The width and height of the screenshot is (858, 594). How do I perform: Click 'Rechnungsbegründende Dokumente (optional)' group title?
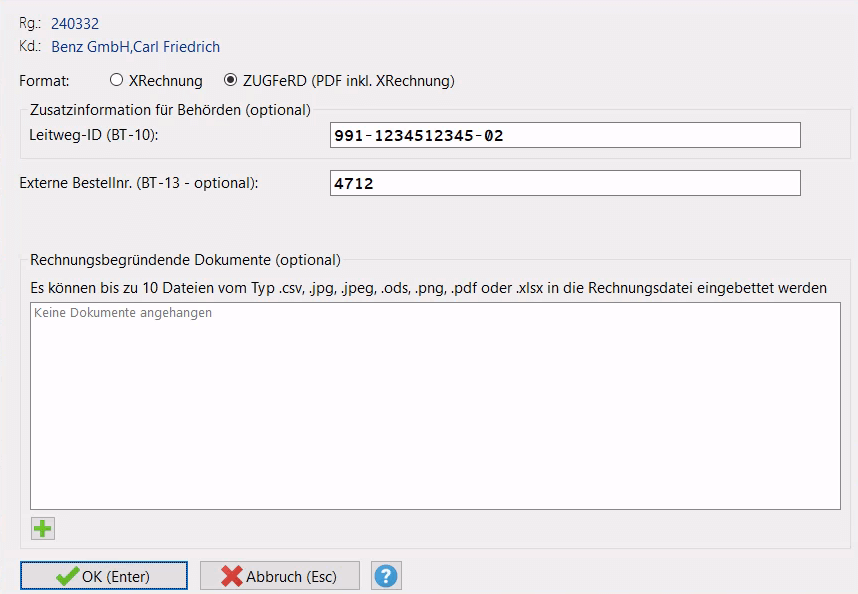(185, 260)
